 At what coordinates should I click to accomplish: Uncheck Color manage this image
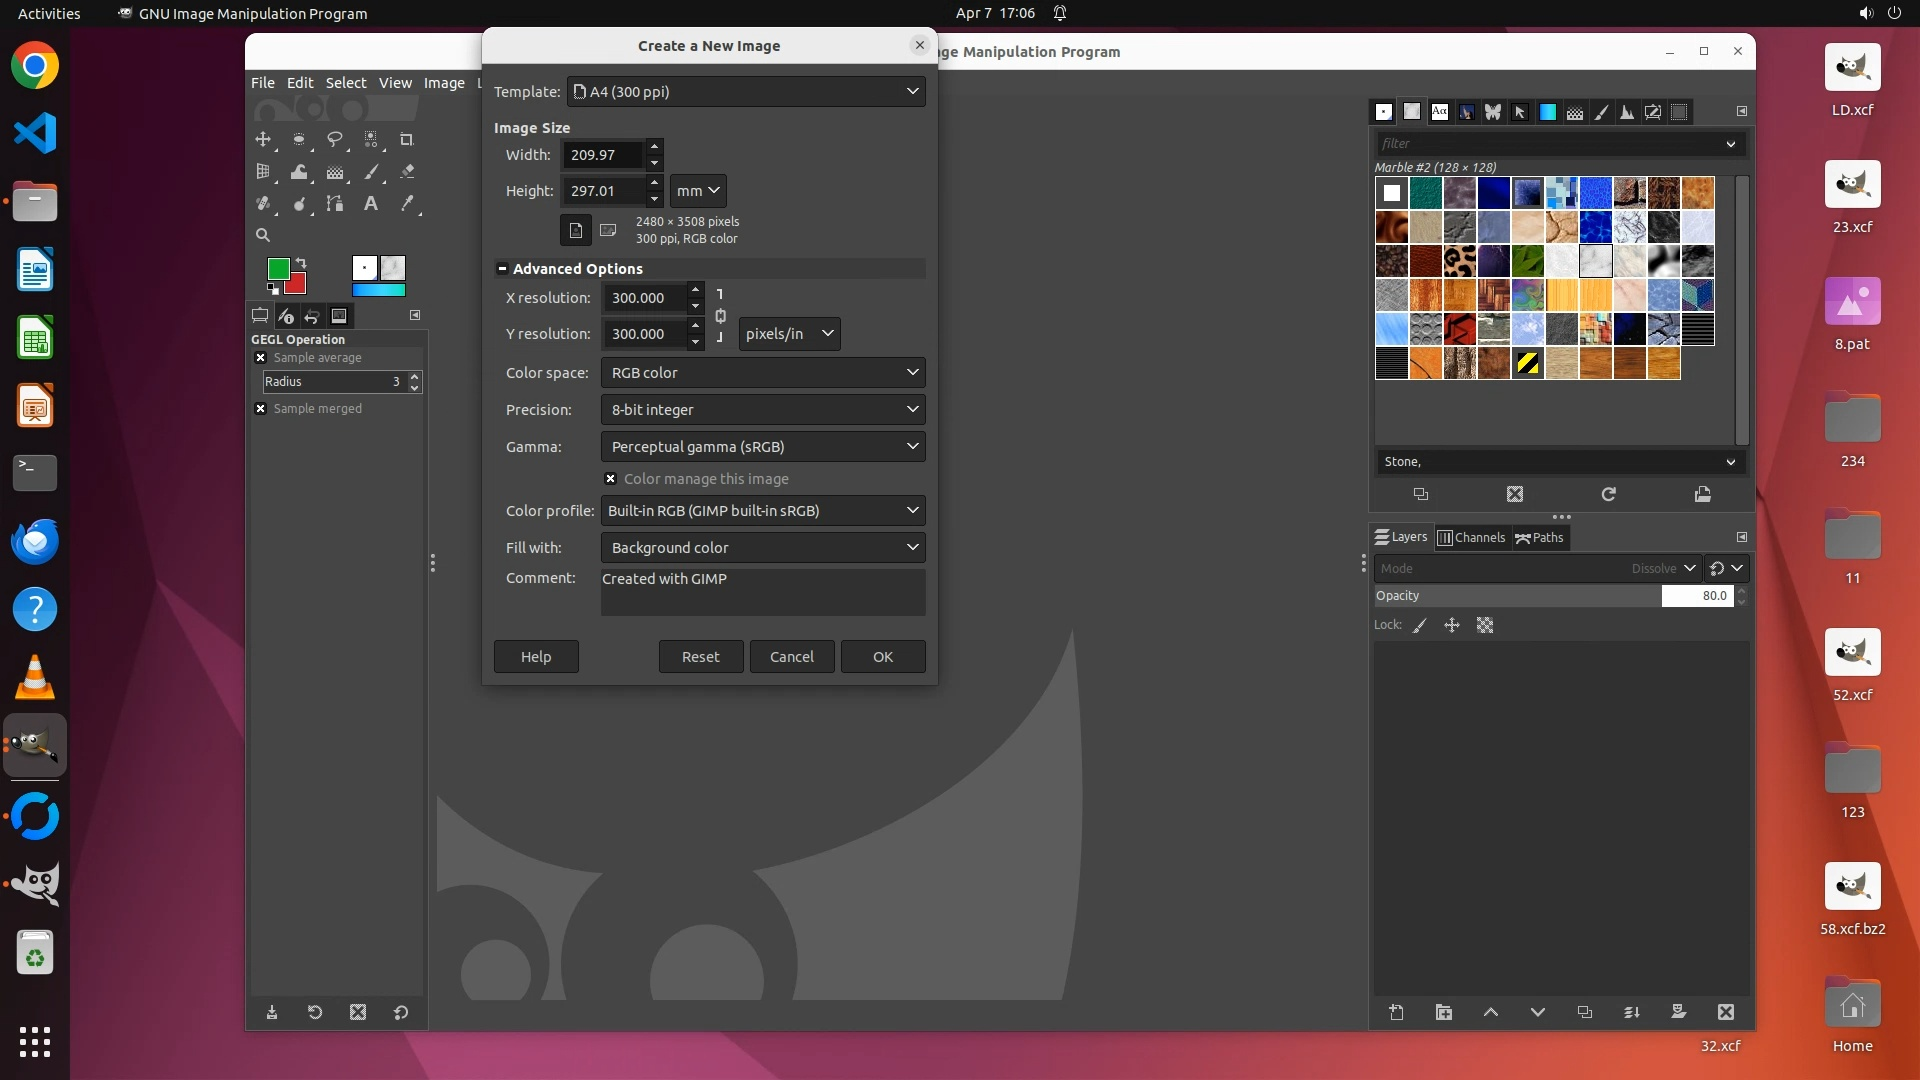[x=610, y=479]
